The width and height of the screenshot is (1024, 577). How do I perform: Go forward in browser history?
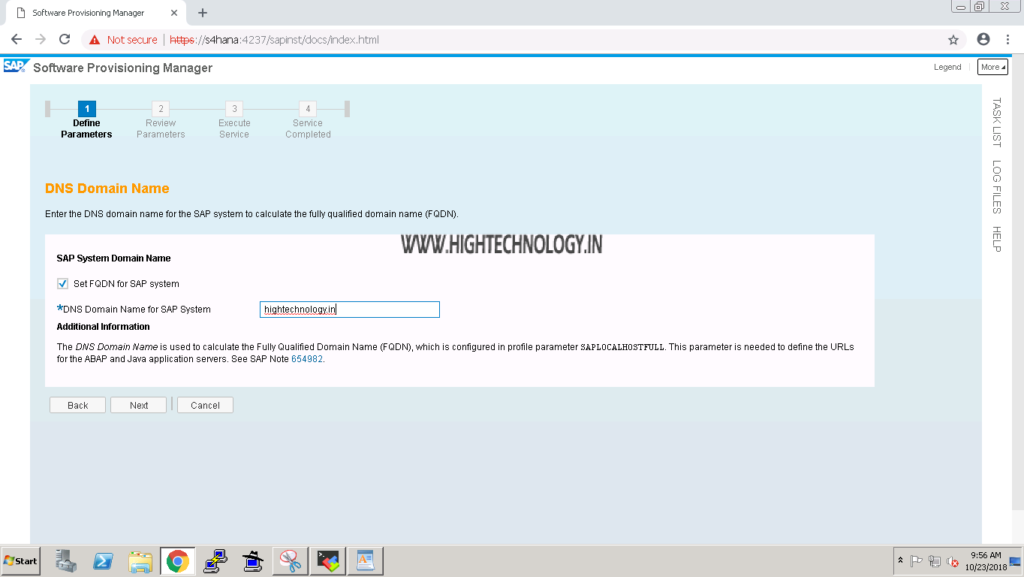coord(40,40)
